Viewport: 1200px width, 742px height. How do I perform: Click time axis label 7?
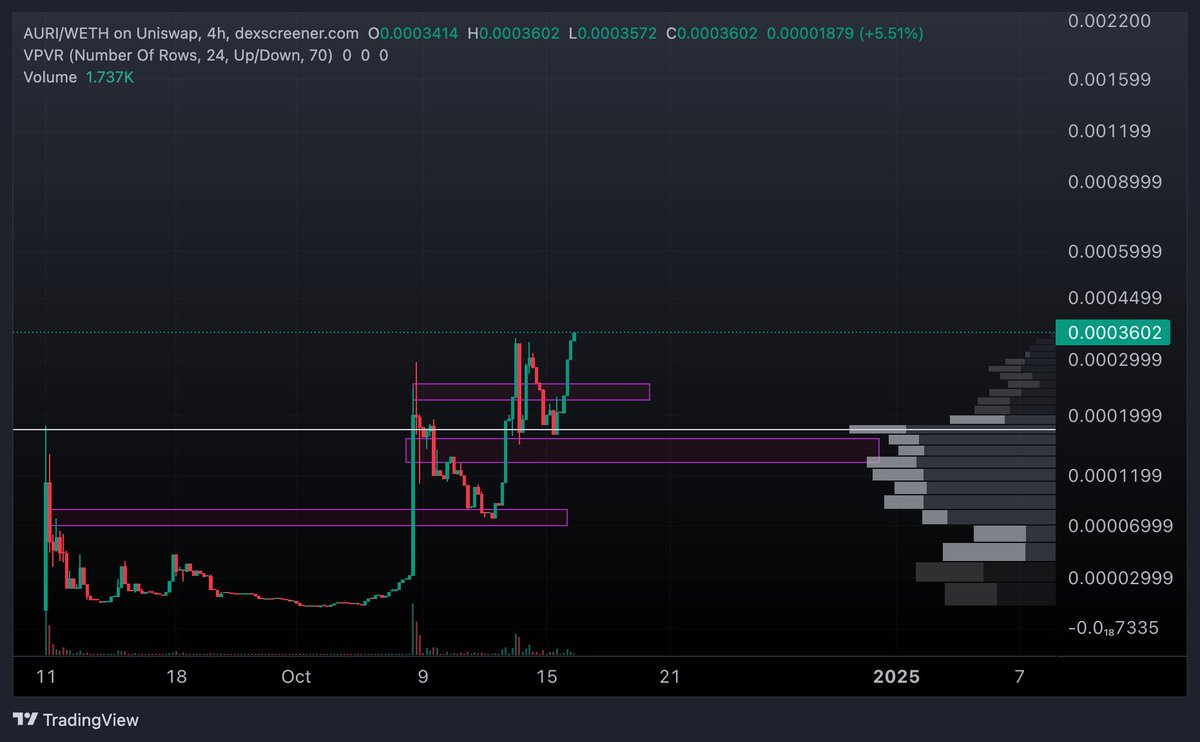pyautogui.click(x=1019, y=677)
